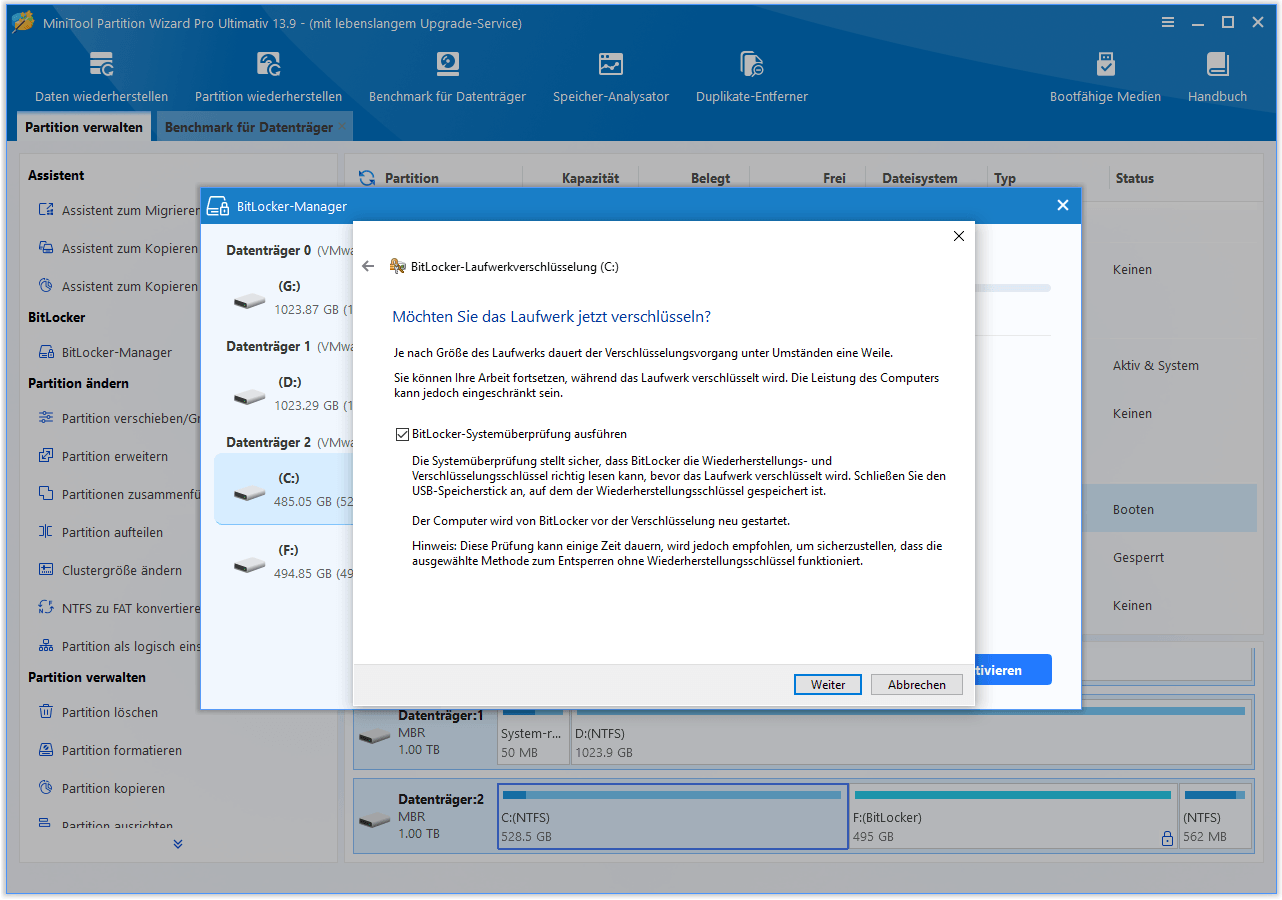The height and width of the screenshot is (900, 1282).
Task: Click Assistent section heading in sidebar
Action: [x=56, y=175]
